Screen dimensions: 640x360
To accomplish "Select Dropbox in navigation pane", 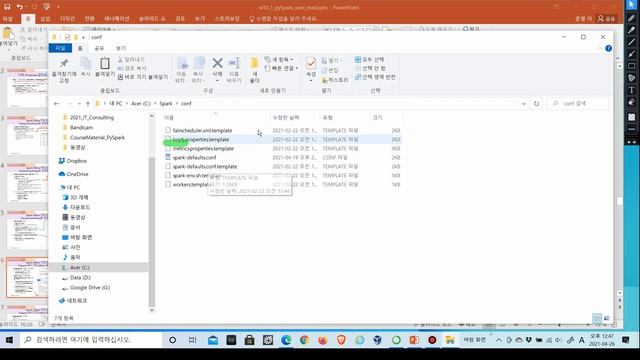I will (76, 161).
